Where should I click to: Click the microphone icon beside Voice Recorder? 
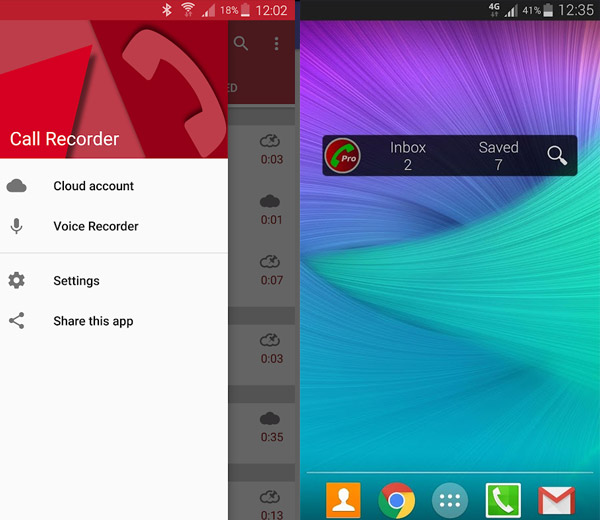tap(16, 226)
